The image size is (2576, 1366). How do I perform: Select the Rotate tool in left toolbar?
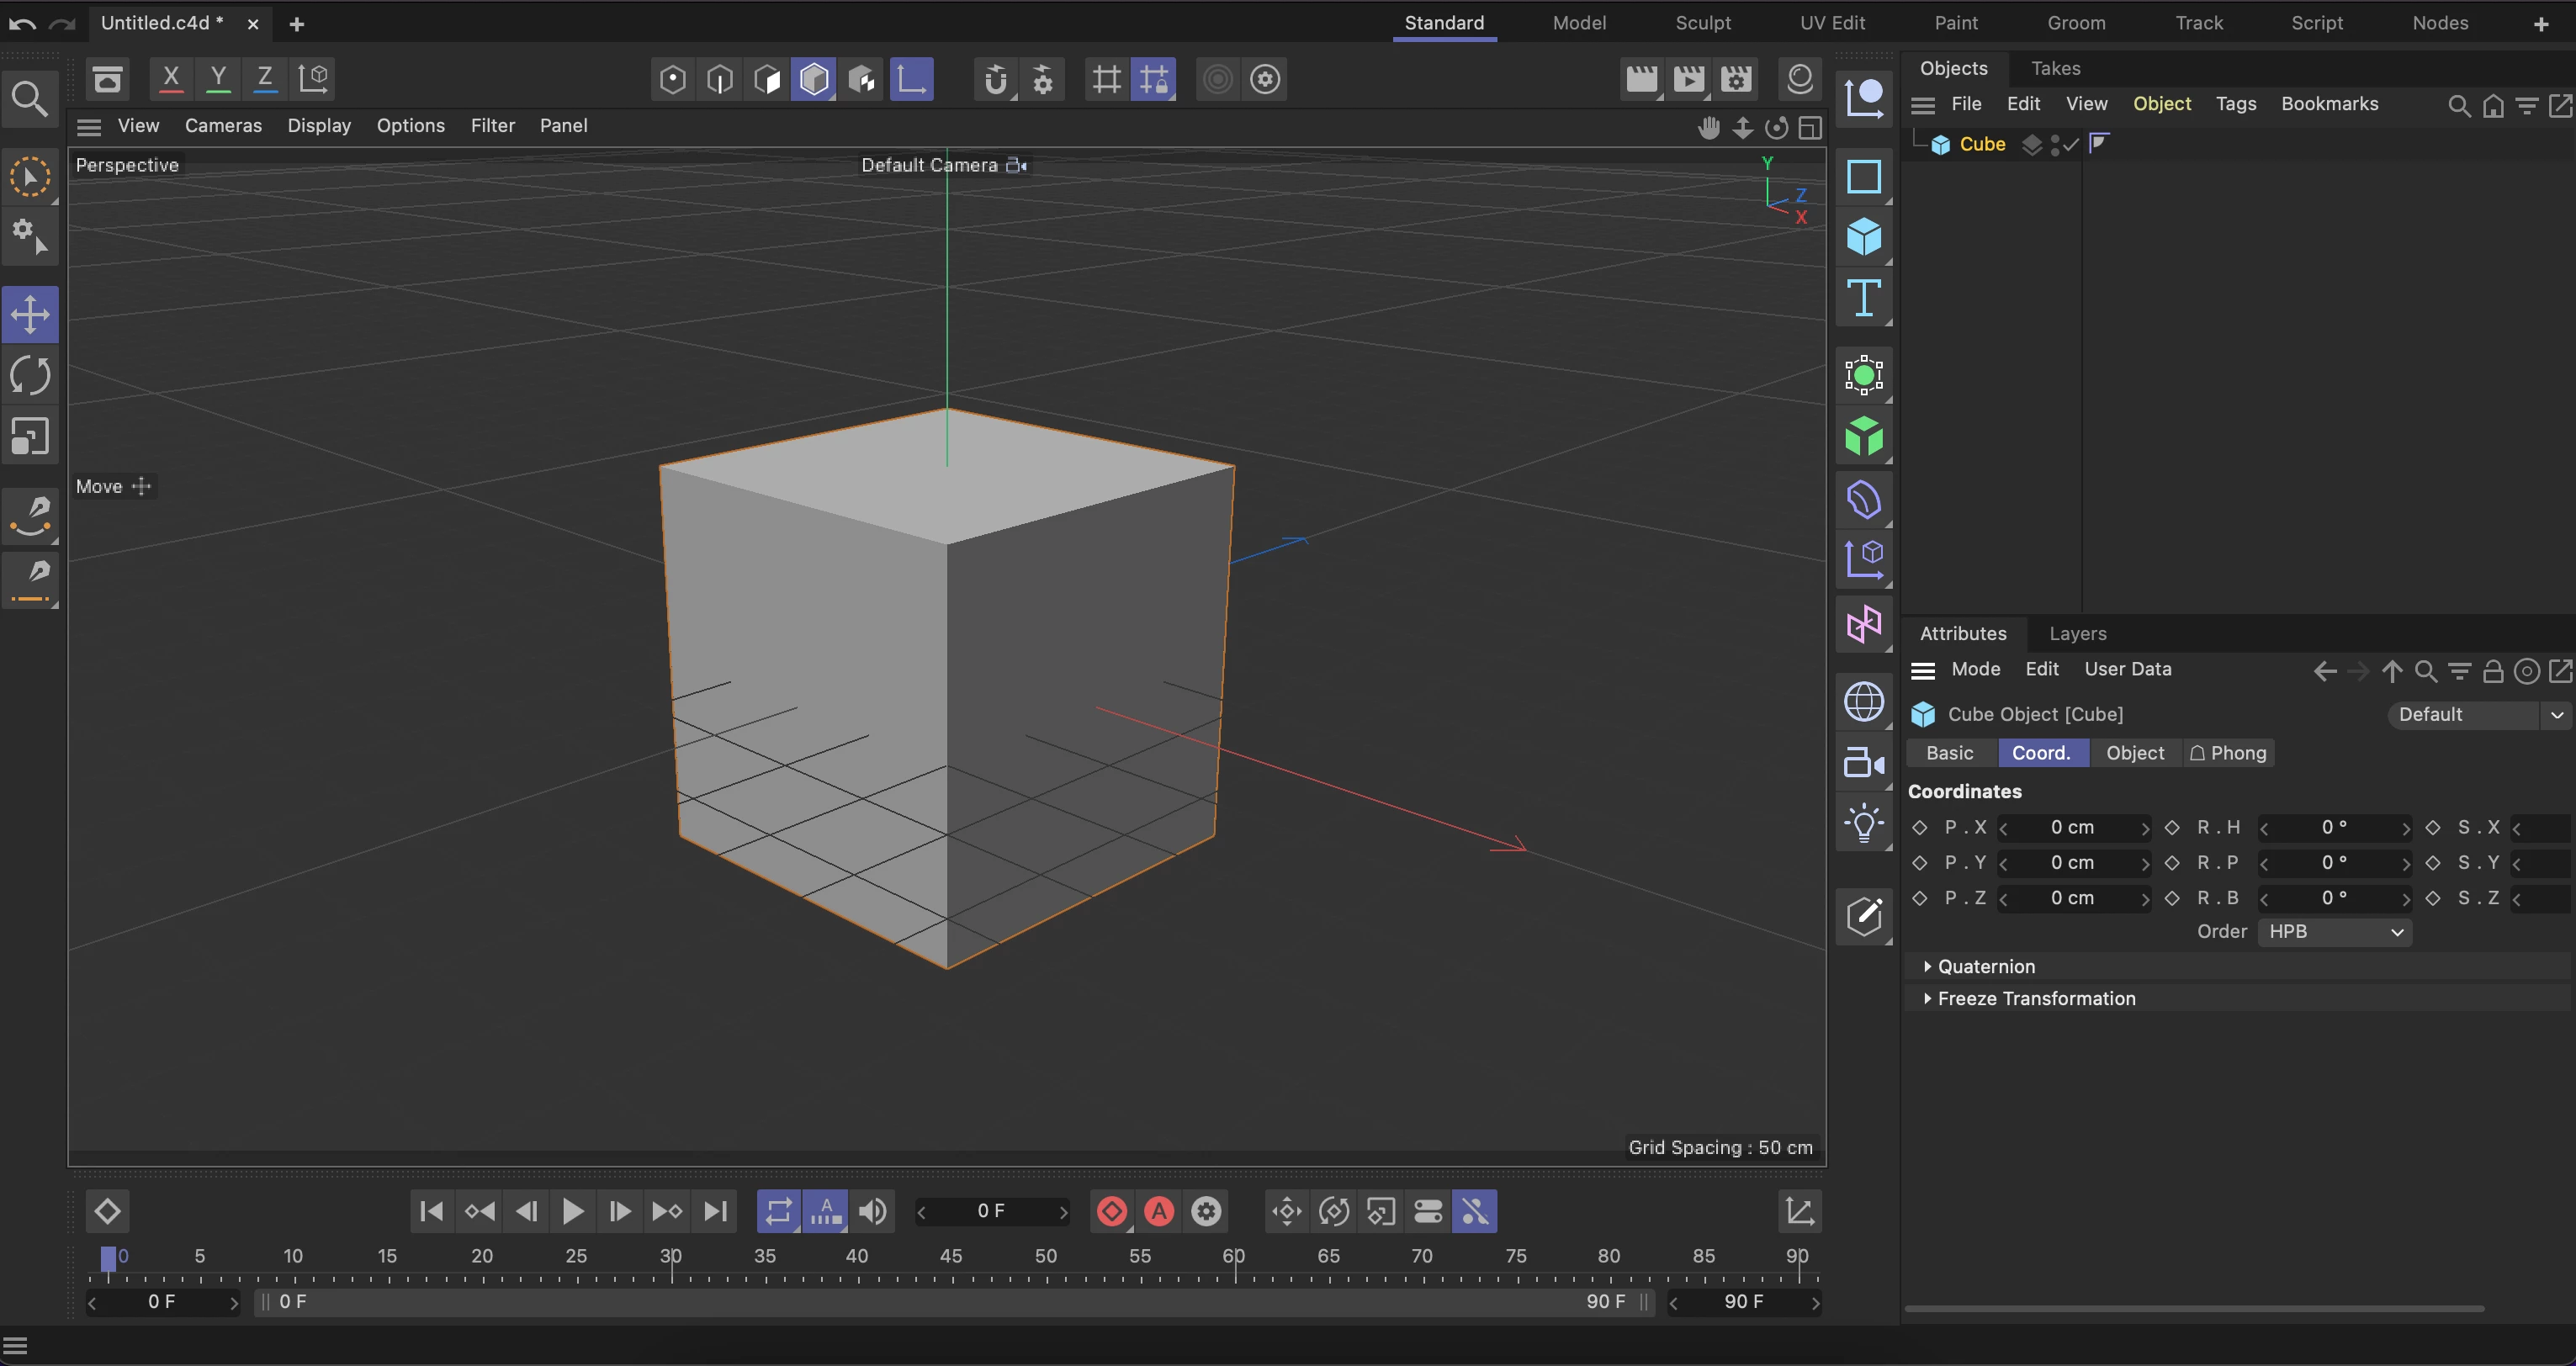[30, 376]
